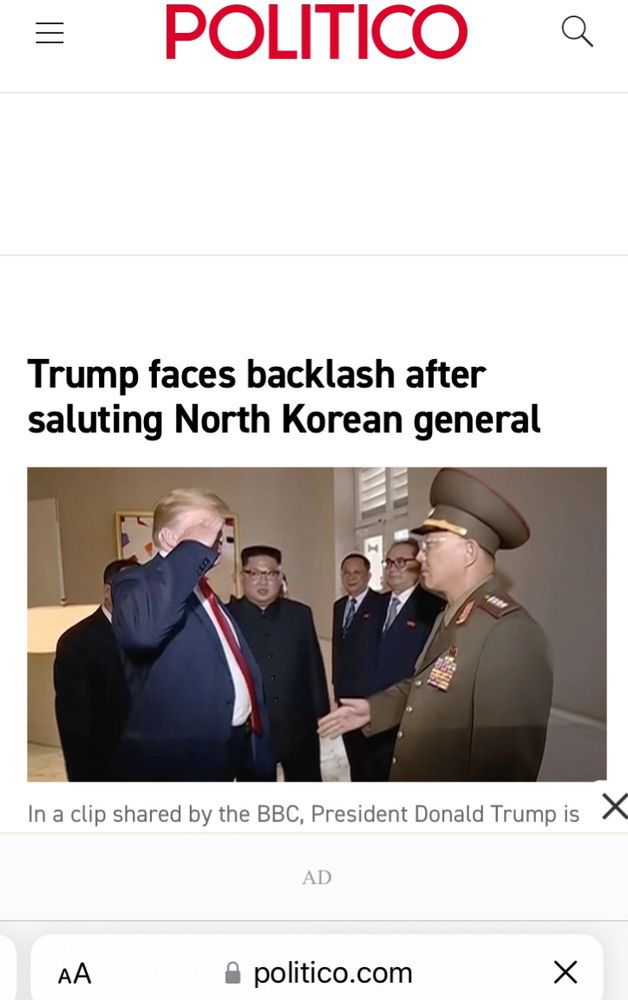Tap the empty ad space below header
This screenshot has height=1000, width=628.
pyautogui.click(x=314, y=174)
